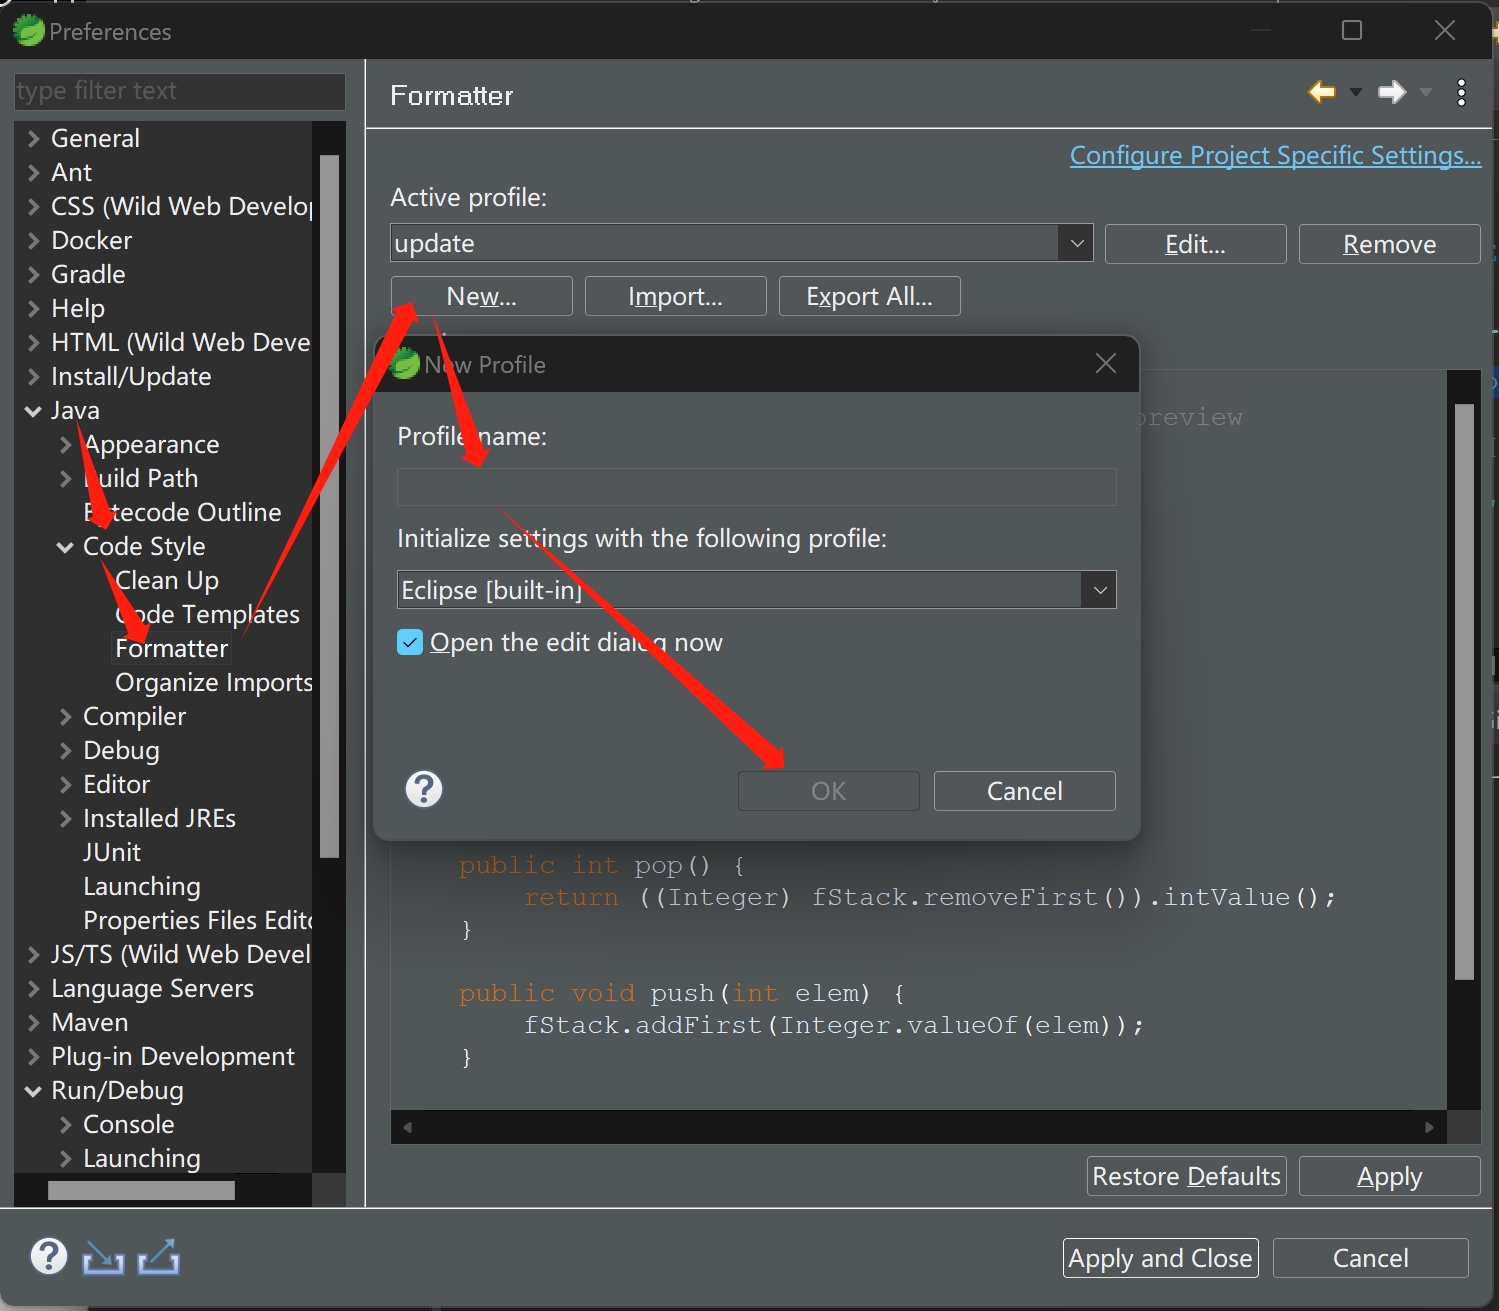Click the Edit... profile button
The height and width of the screenshot is (1311, 1499).
pyautogui.click(x=1195, y=244)
